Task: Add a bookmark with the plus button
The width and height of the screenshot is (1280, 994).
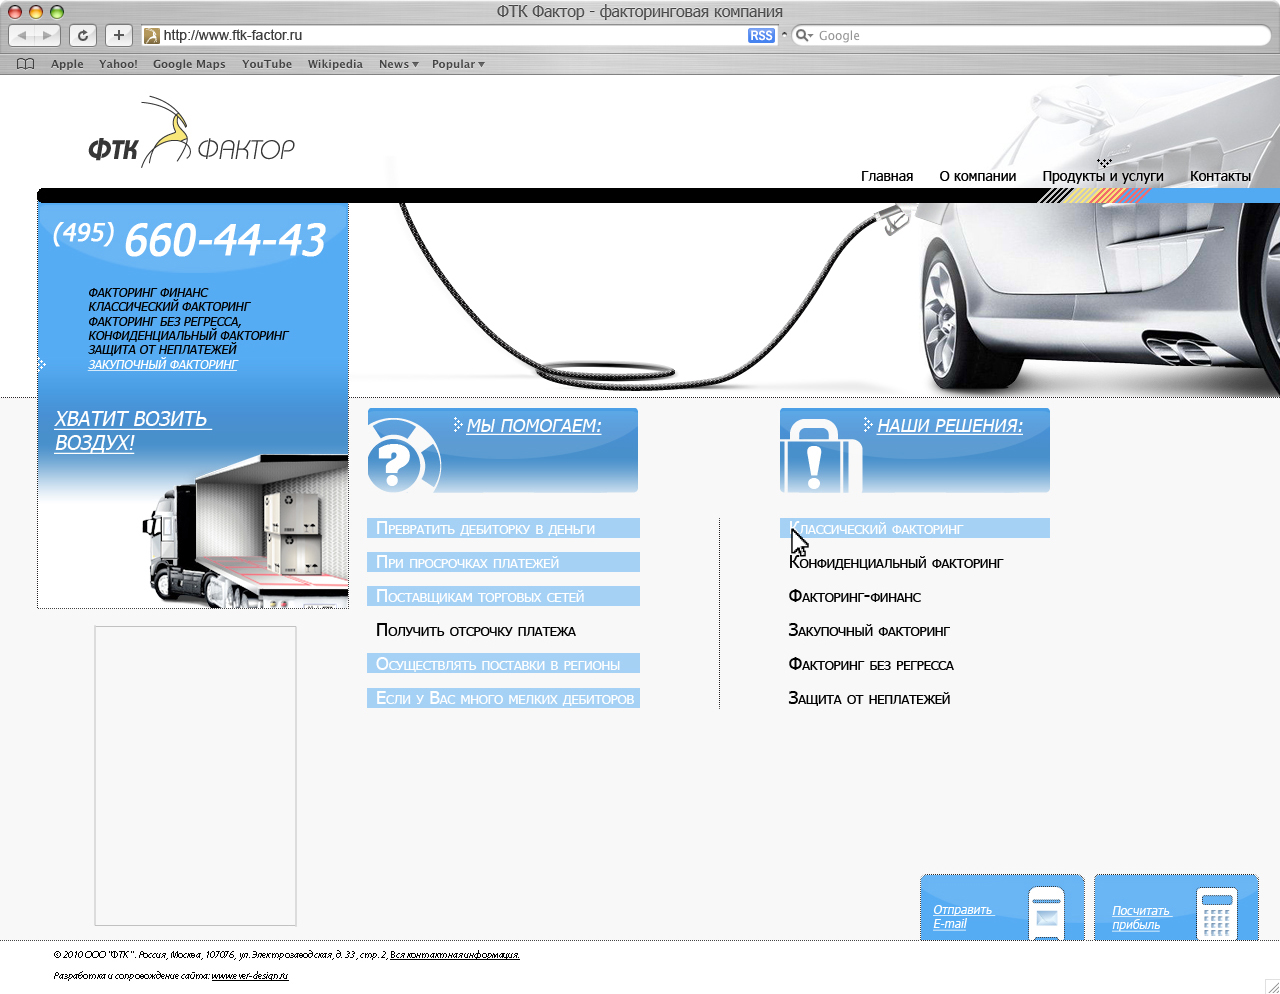Action: click(119, 35)
